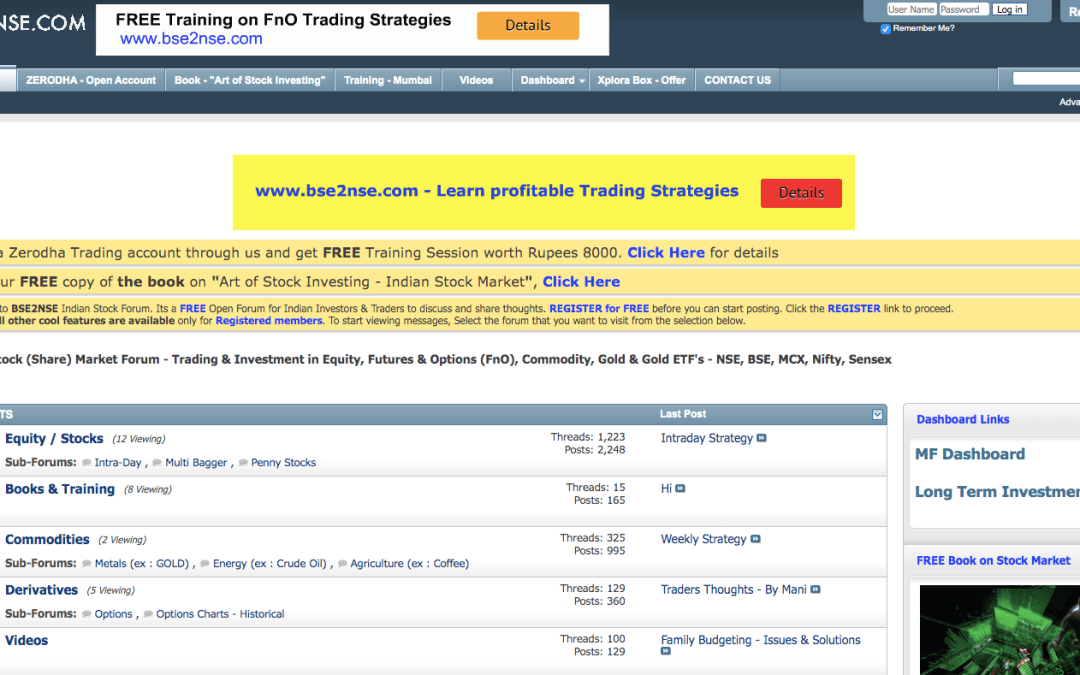The width and height of the screenshot is (1080, 675).
Task: Click the User Name field
Action: (x=911, y=10)
